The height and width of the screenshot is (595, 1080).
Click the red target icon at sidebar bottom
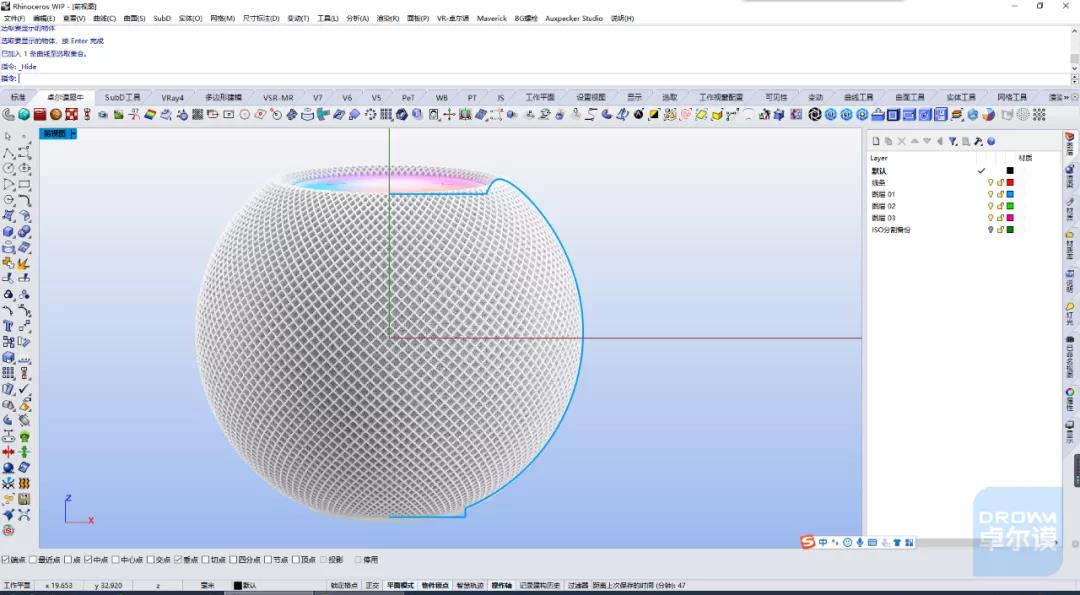pyautogui.click(x=8, y=530)
